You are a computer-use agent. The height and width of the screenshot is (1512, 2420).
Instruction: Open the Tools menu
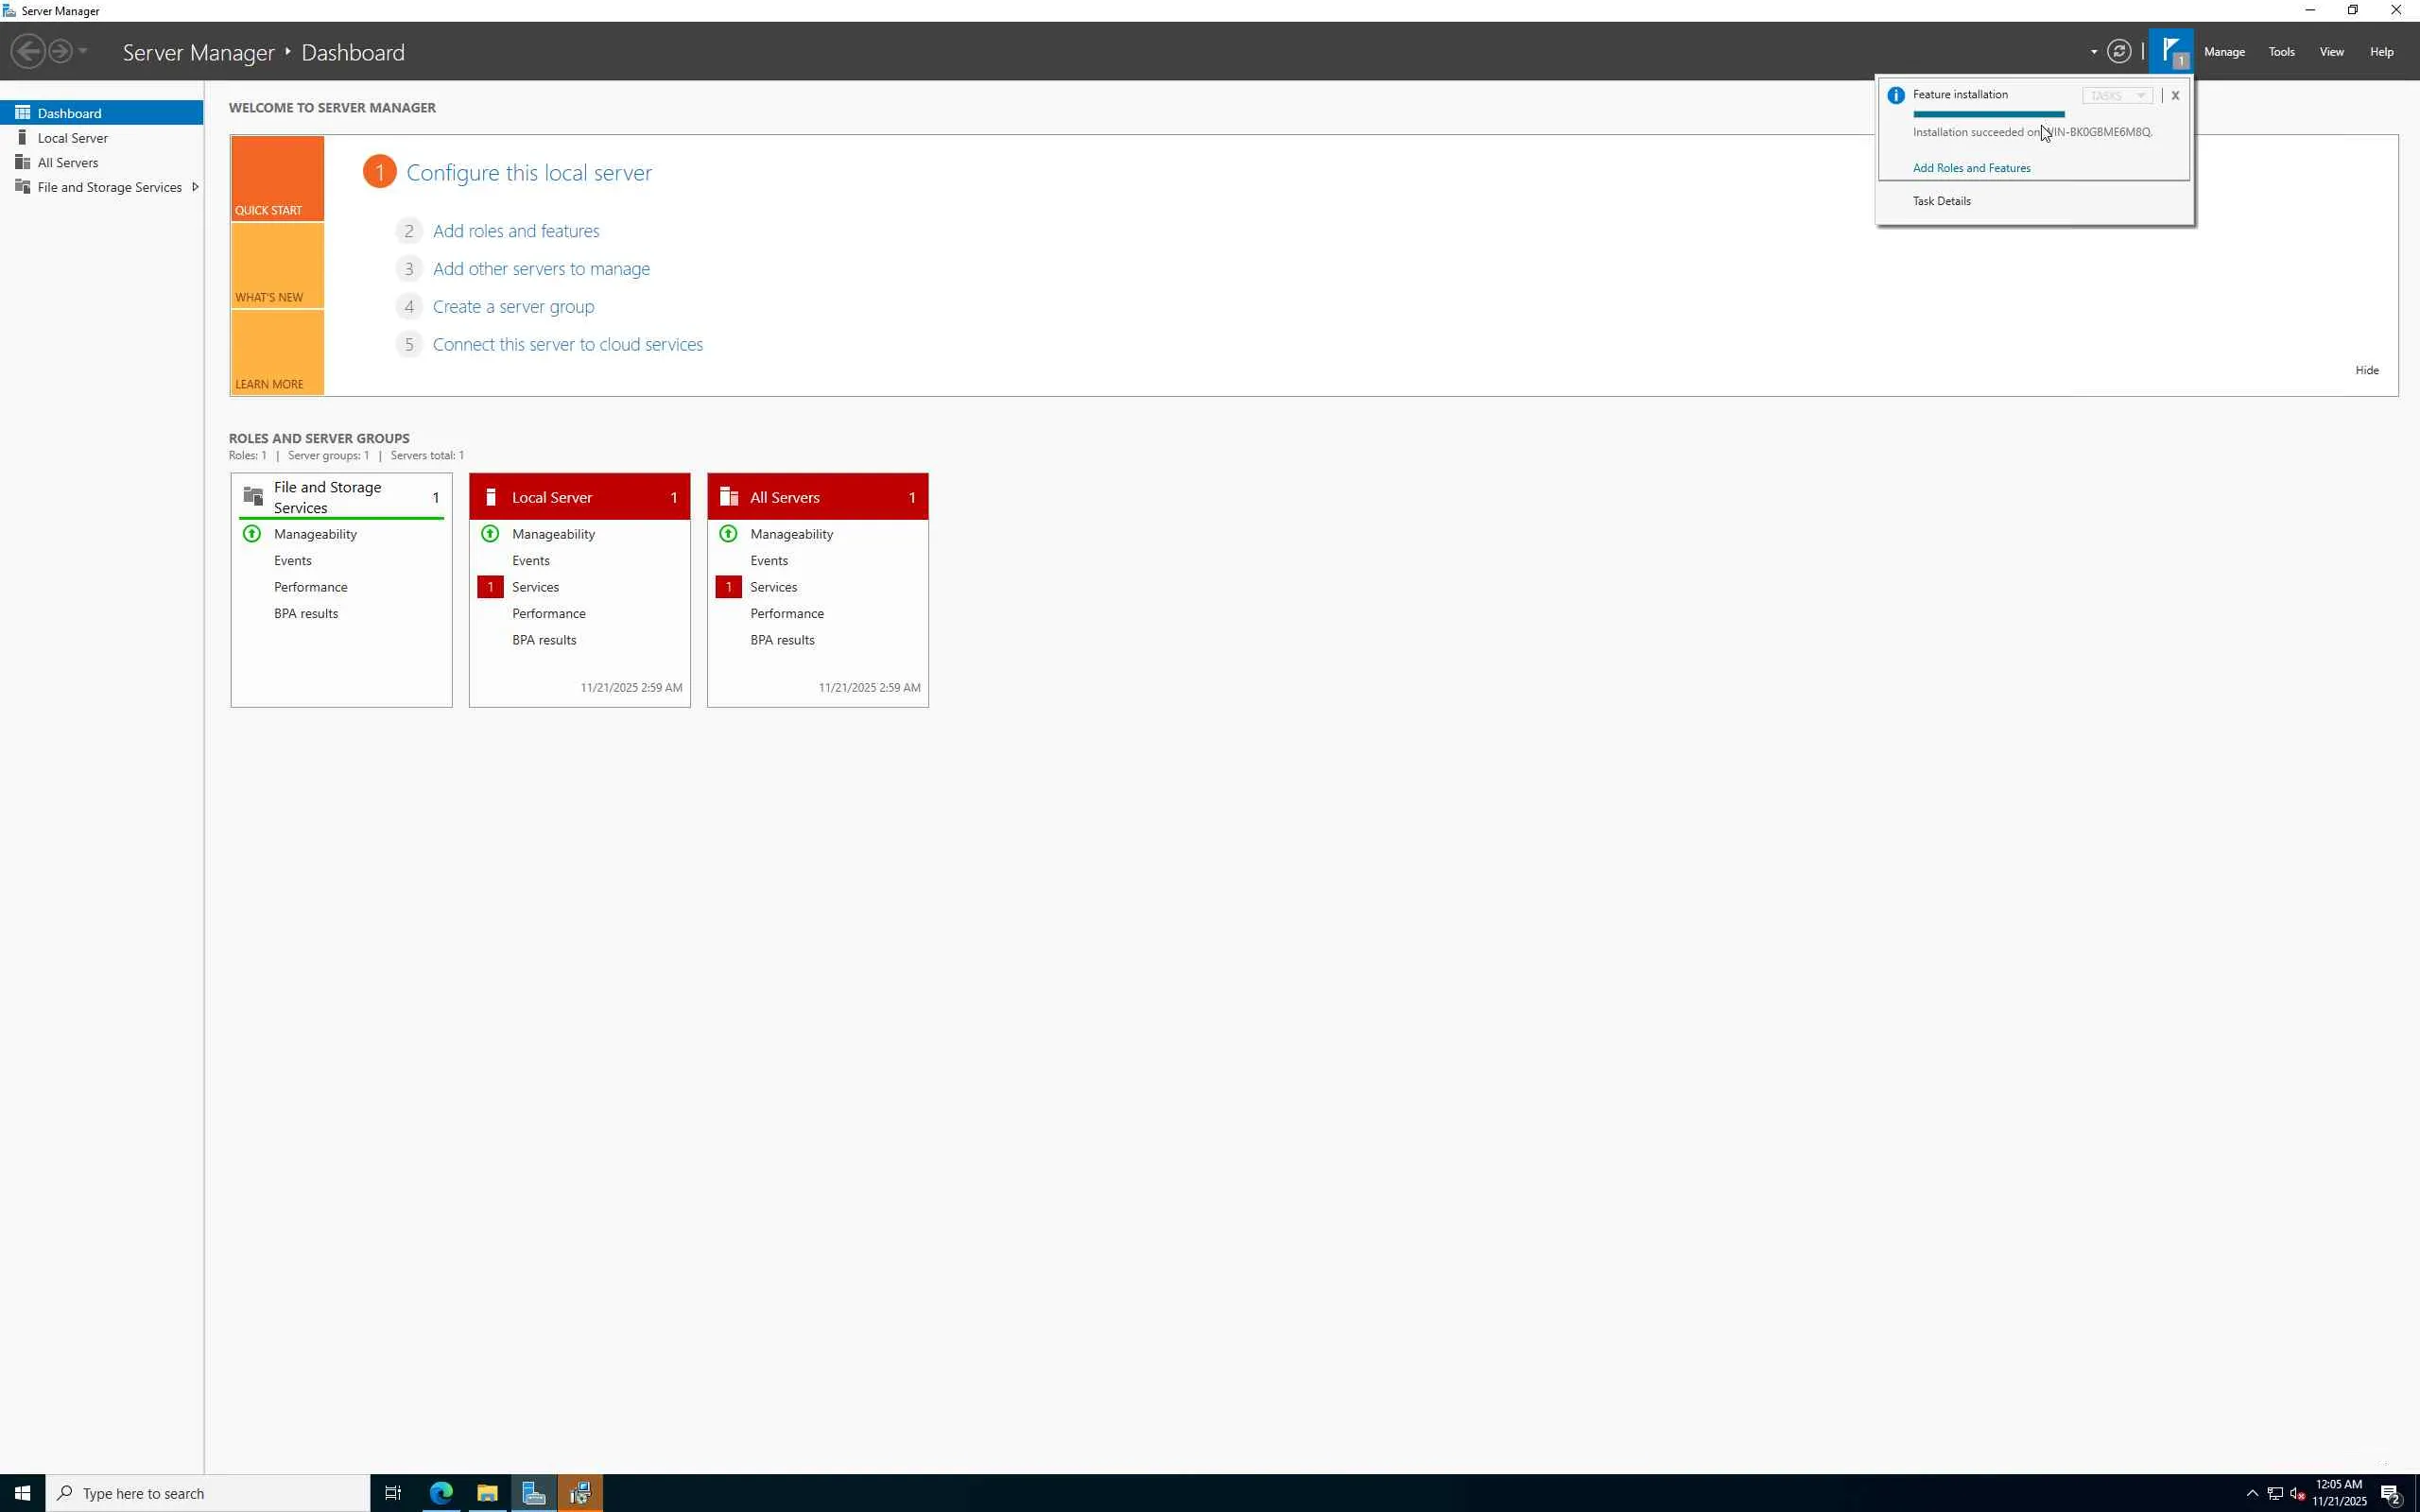coord(2280,52)
